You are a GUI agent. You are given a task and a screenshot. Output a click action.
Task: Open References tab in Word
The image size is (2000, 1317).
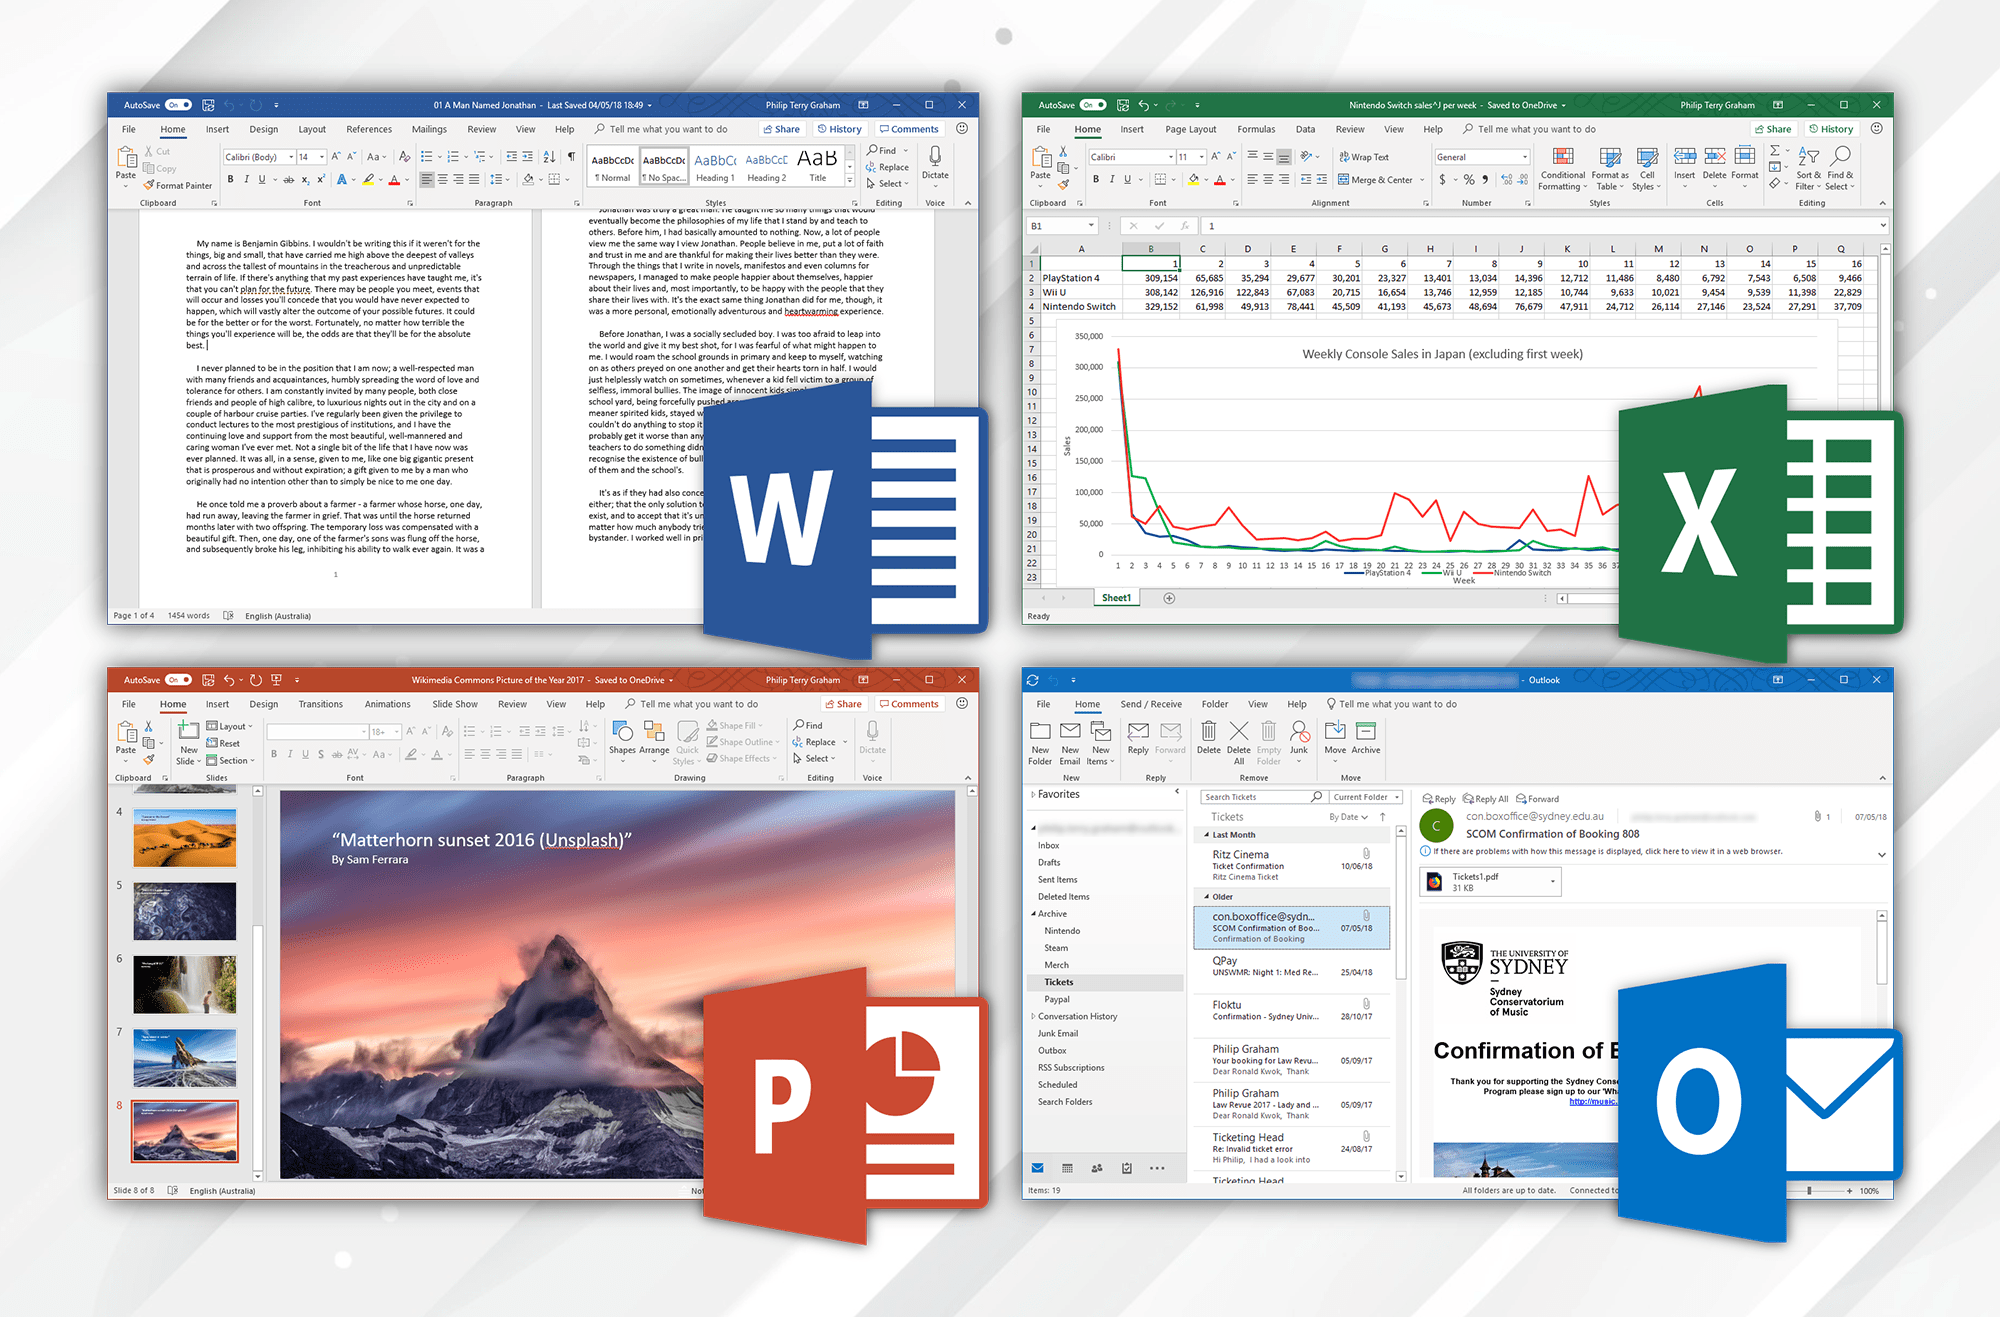tap(369, 129)
